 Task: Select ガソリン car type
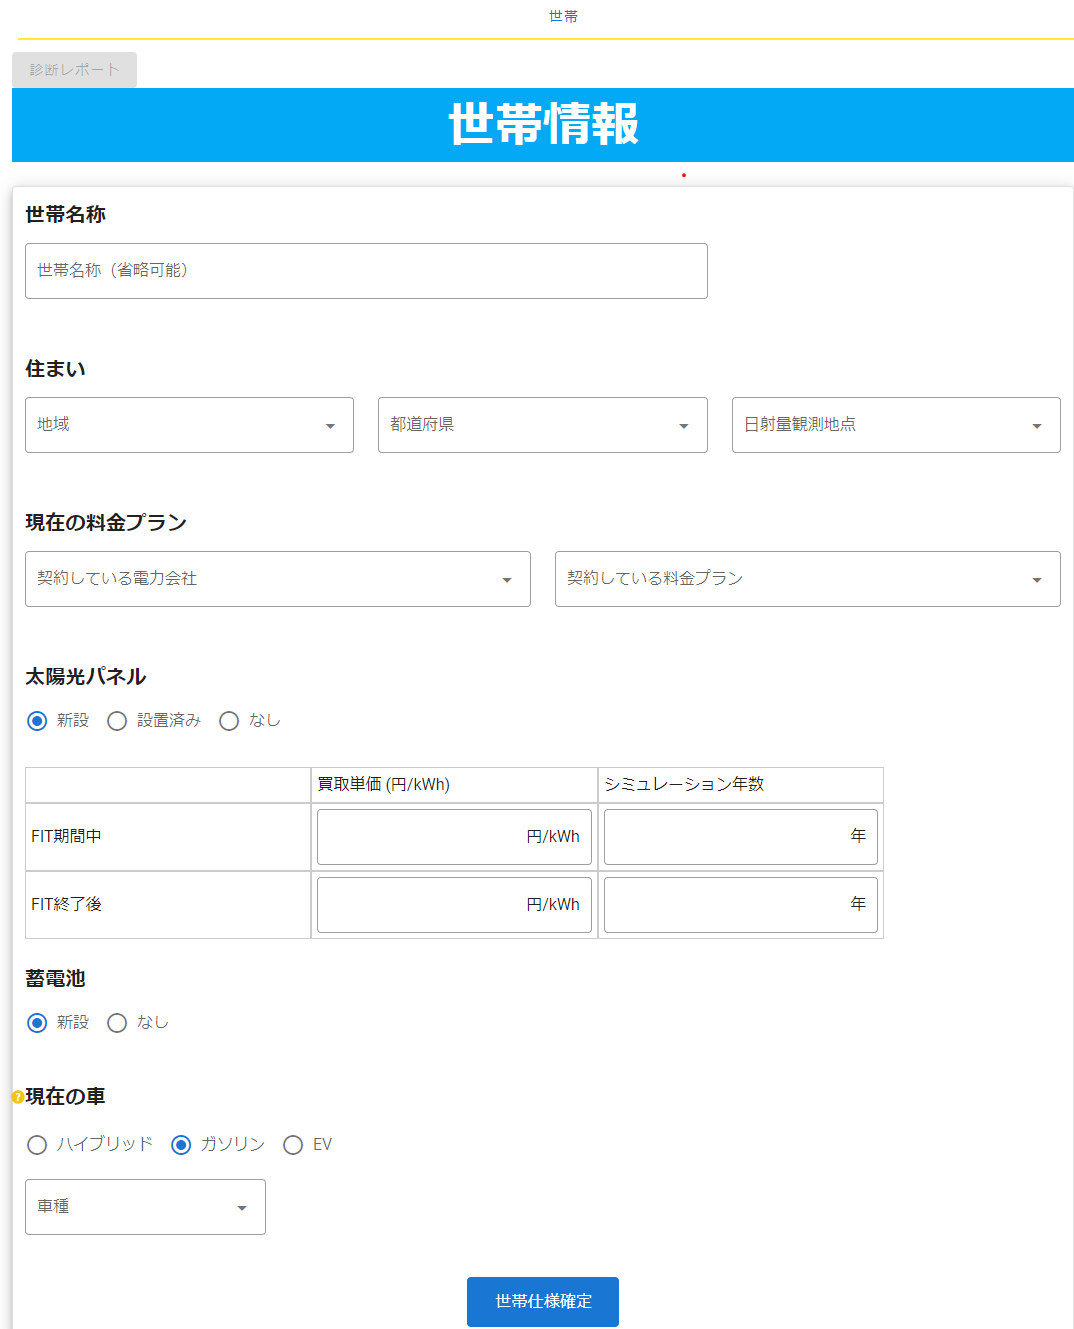click(181, 1145)
